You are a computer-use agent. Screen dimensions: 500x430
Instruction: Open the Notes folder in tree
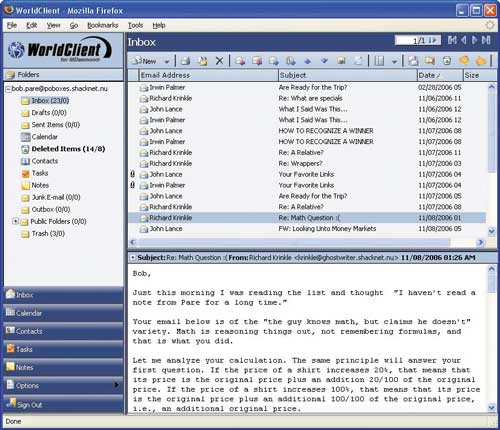click(35, 185)
